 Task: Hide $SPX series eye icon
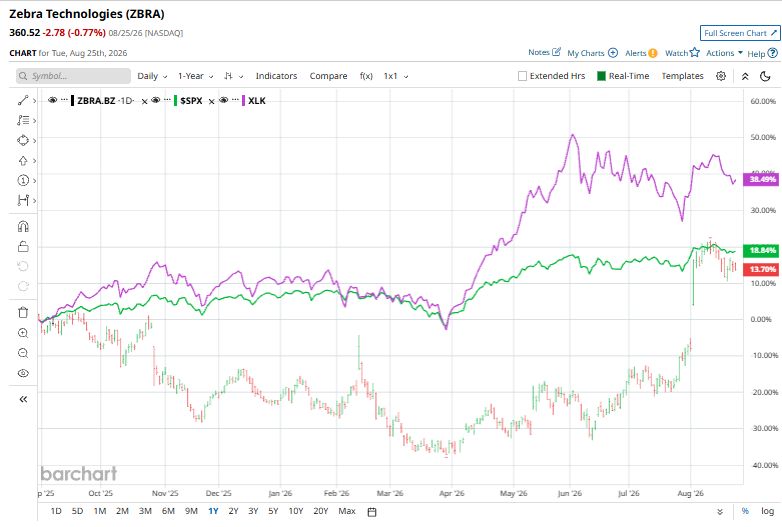156,100
